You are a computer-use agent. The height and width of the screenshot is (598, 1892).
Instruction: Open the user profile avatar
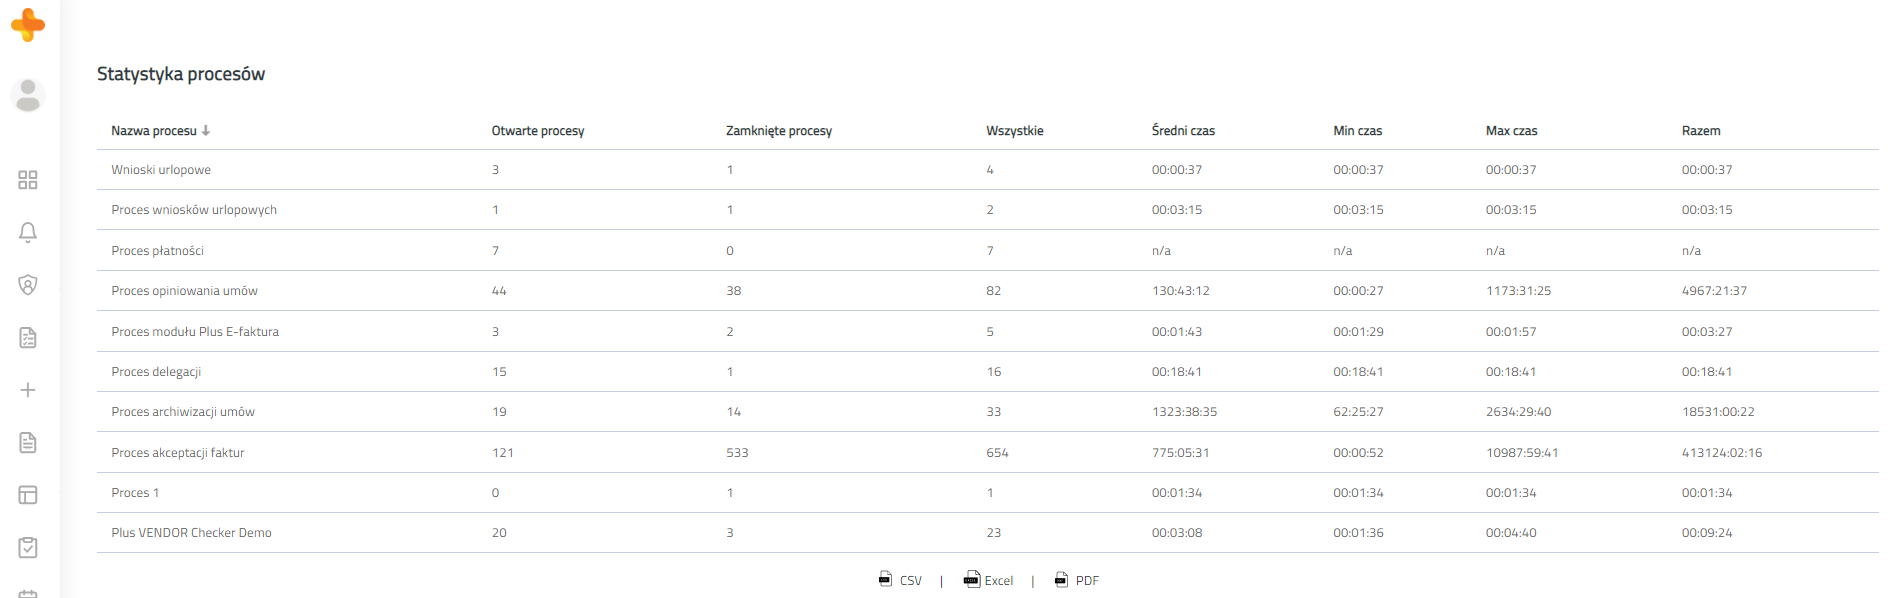coord(28,95)
